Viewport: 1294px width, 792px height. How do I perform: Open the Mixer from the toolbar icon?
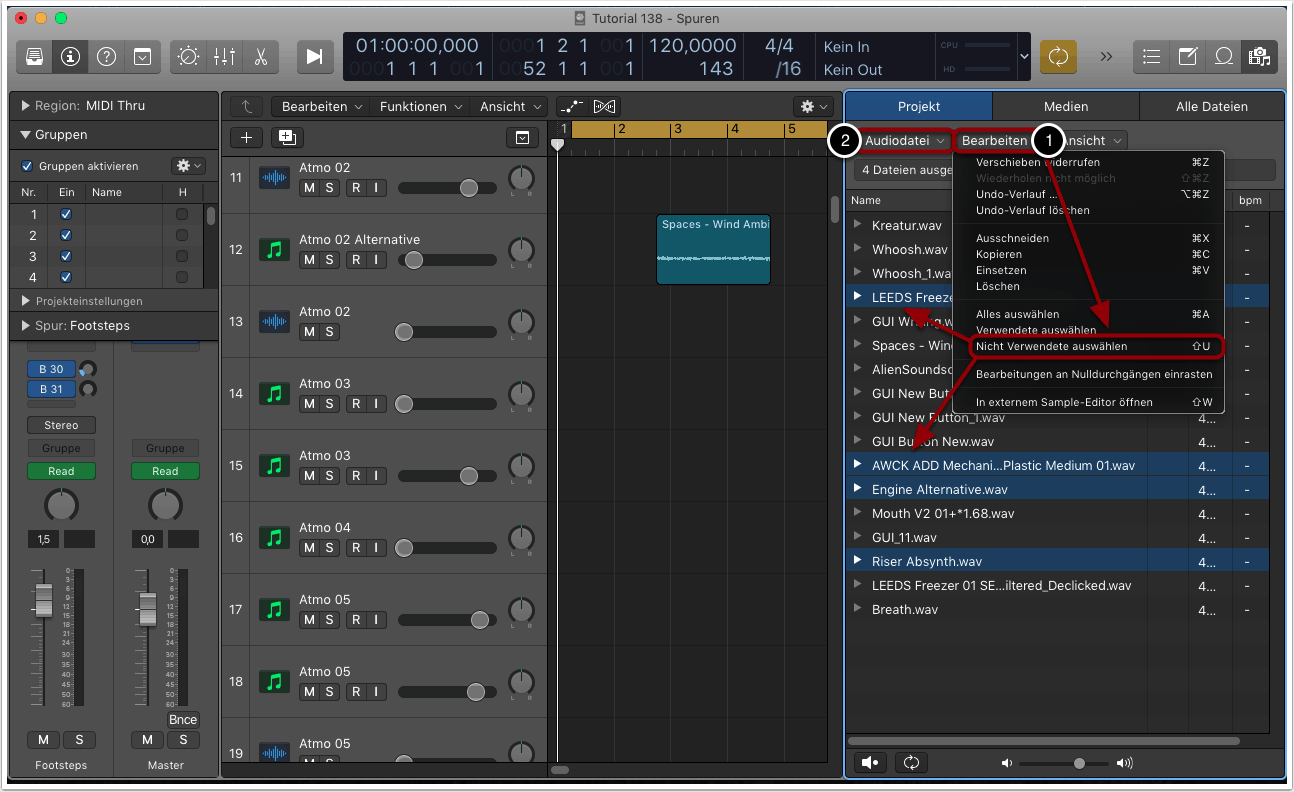[224, 56]
